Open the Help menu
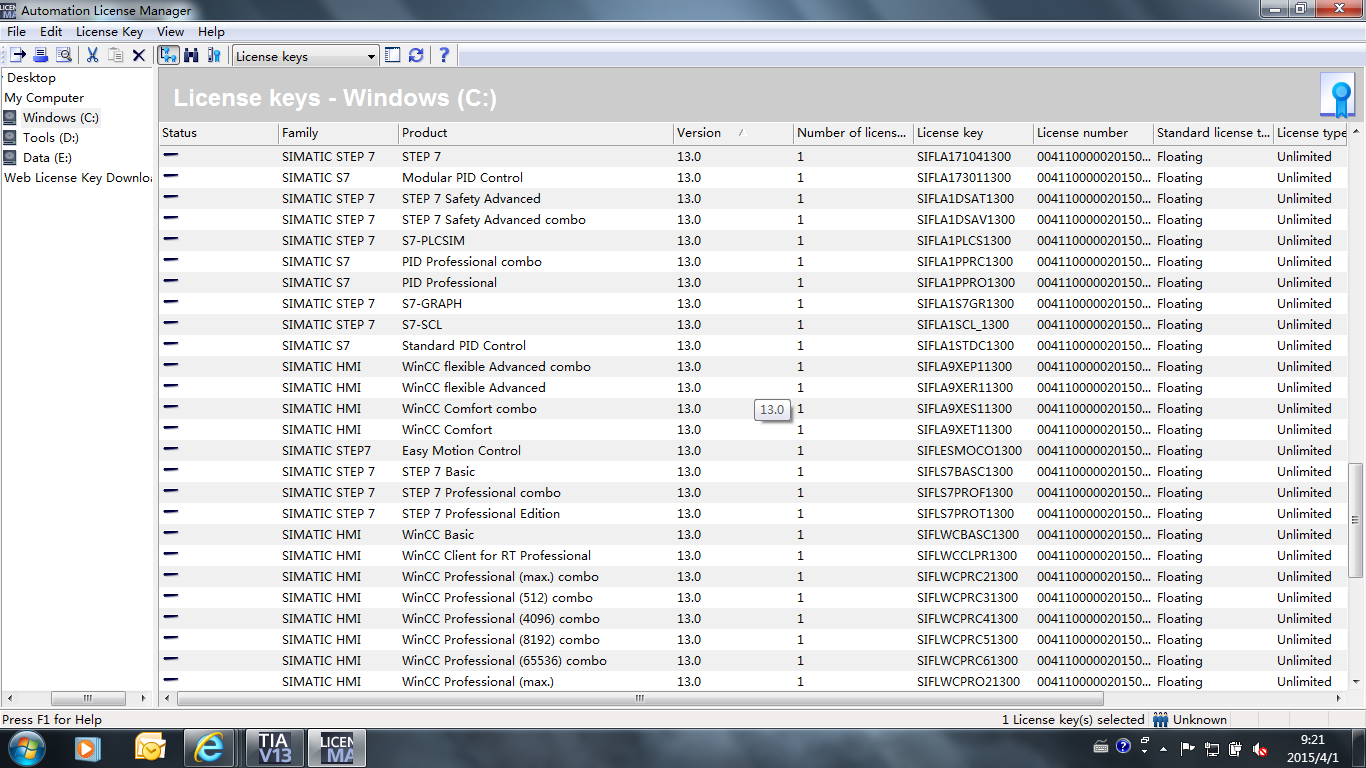Image resolution: width=1366 pixels, height=768 pixels. [212, 32]
